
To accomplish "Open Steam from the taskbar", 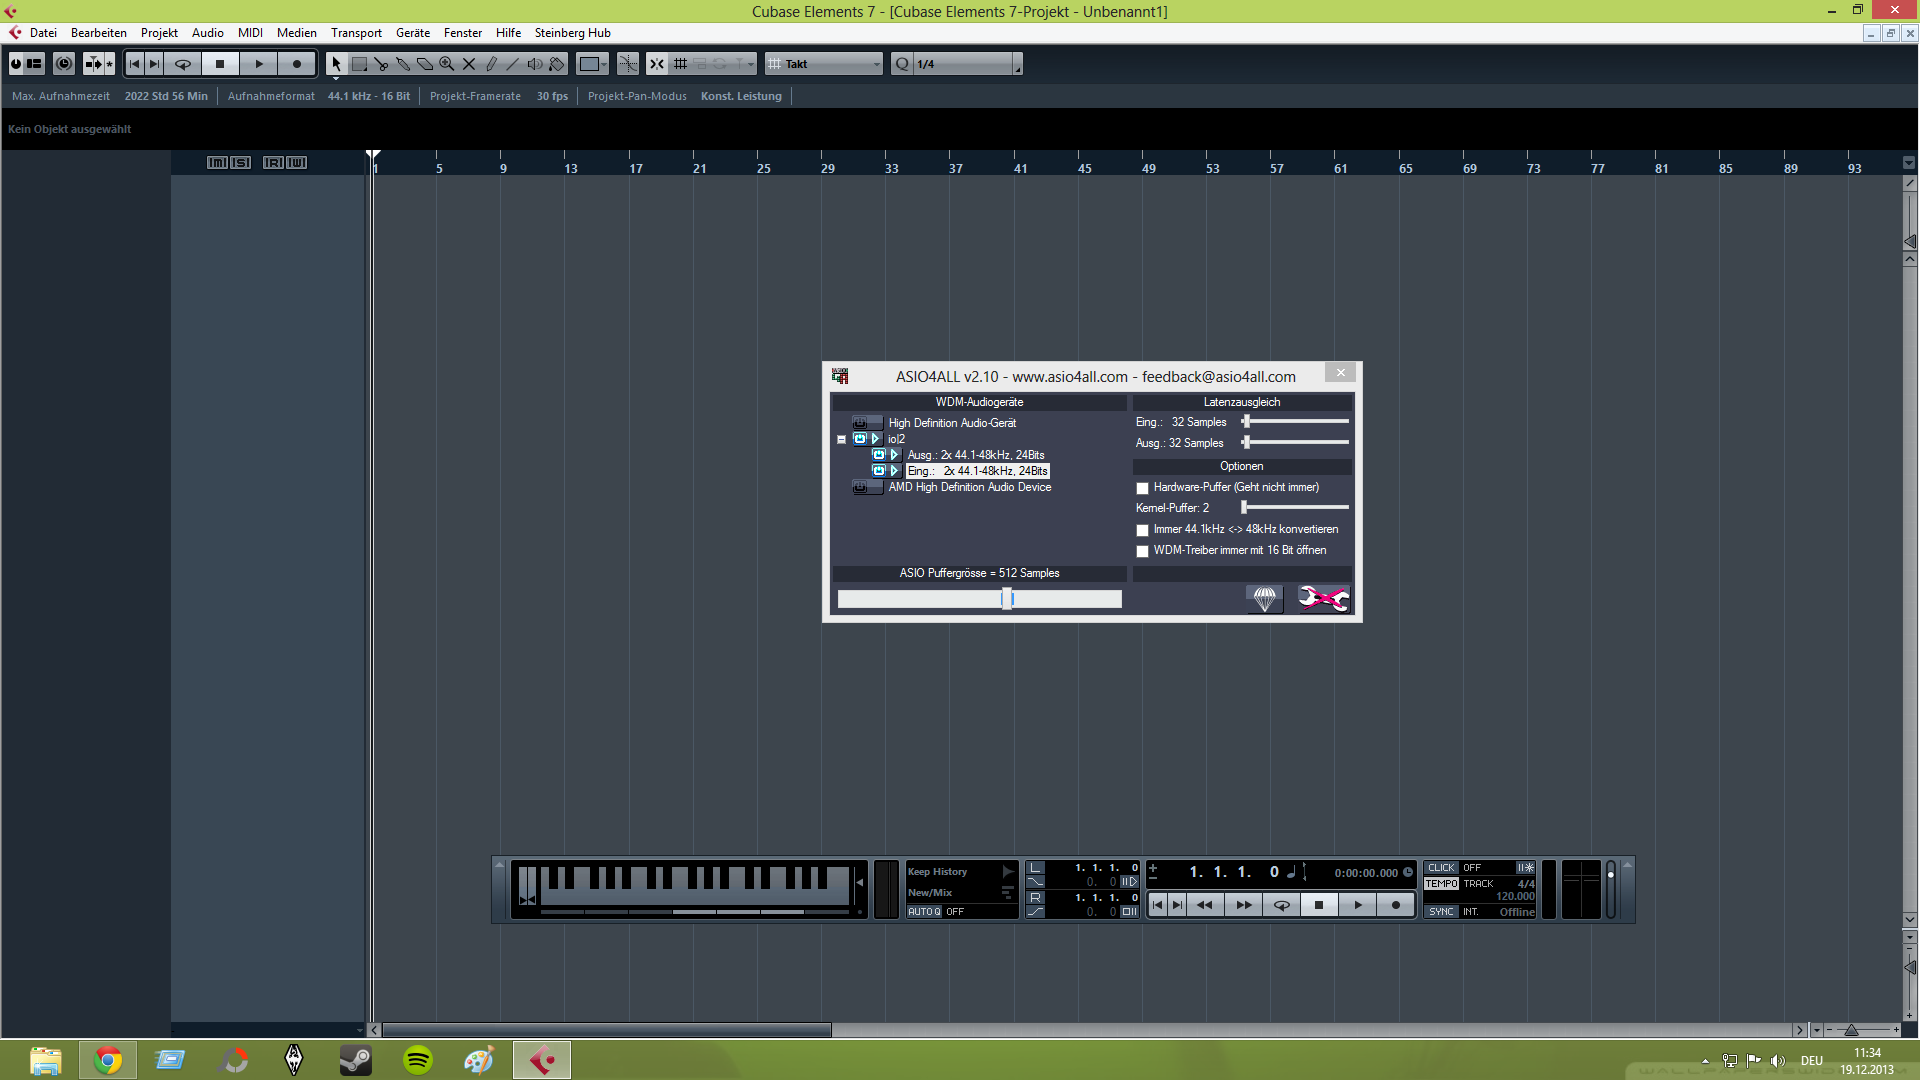I will 355,1060.
